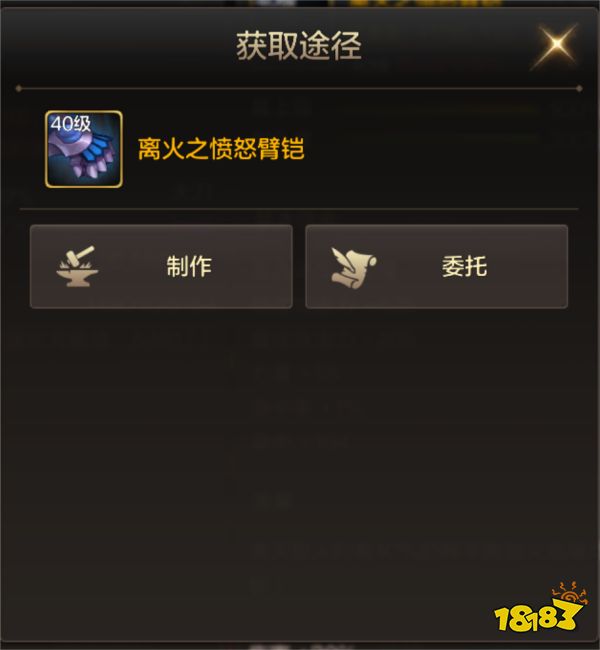Click the blank row right of item name
600x650 pixels.
(442, 149)
